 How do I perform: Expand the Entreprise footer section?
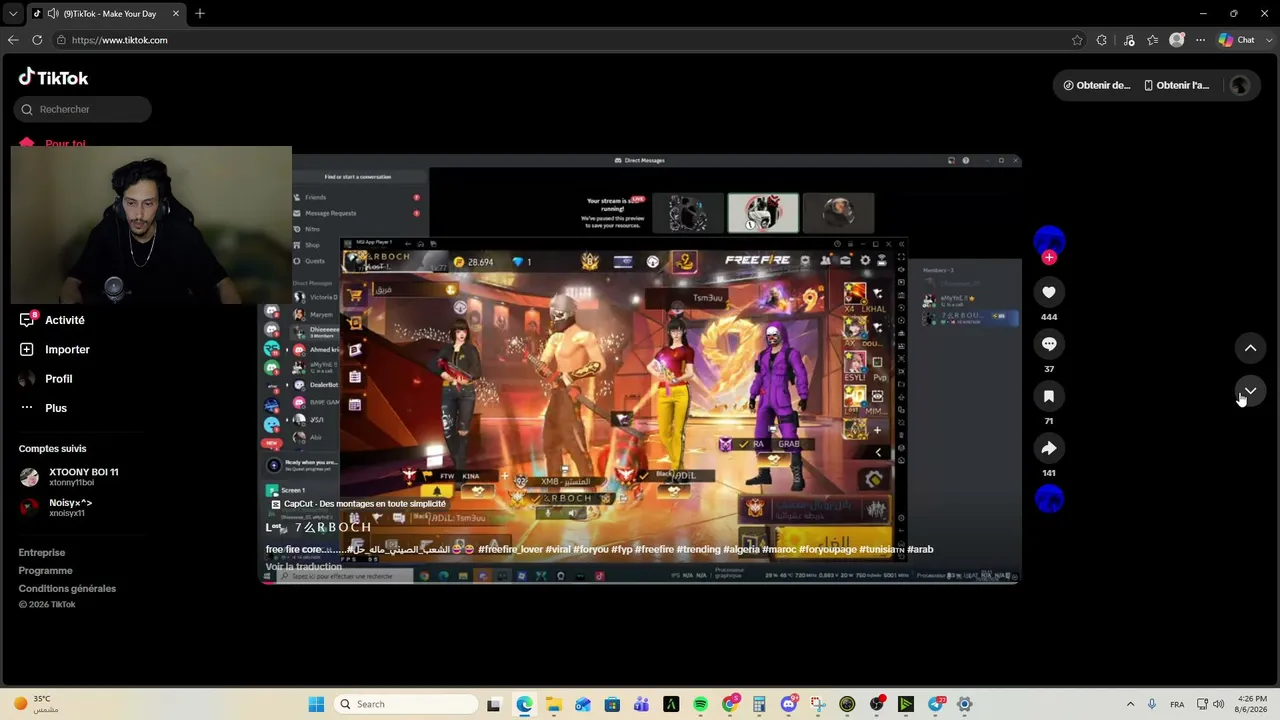coord(42,552)
